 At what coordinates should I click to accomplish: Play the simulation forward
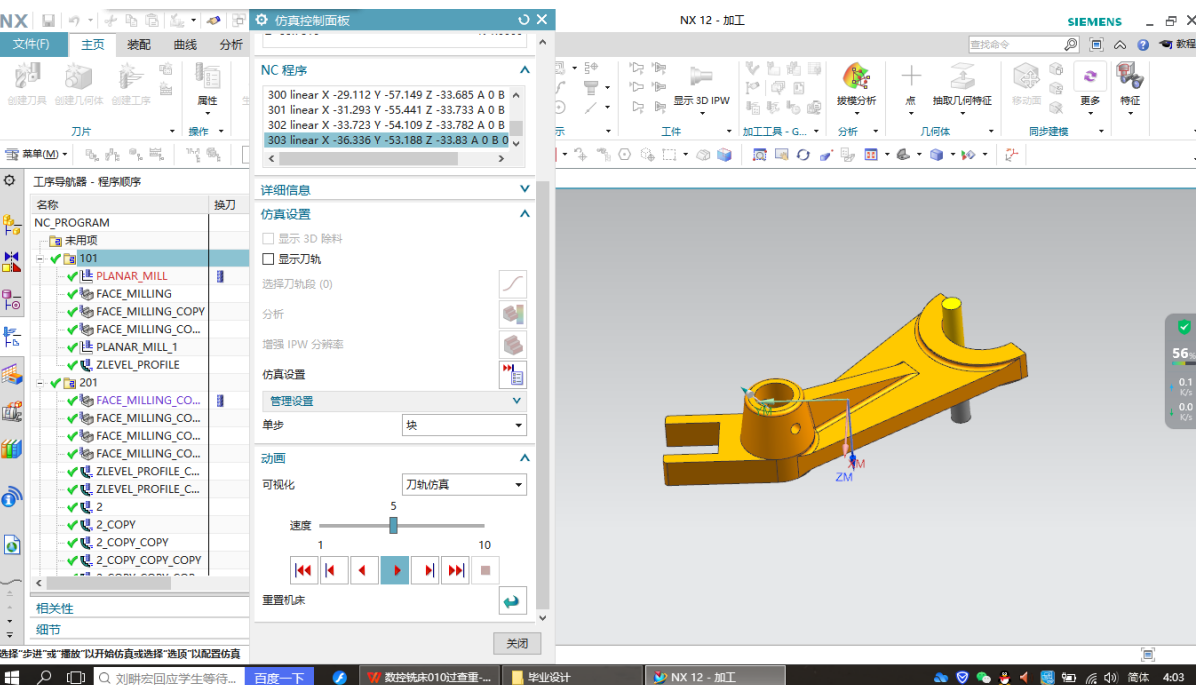pos(395,571)
